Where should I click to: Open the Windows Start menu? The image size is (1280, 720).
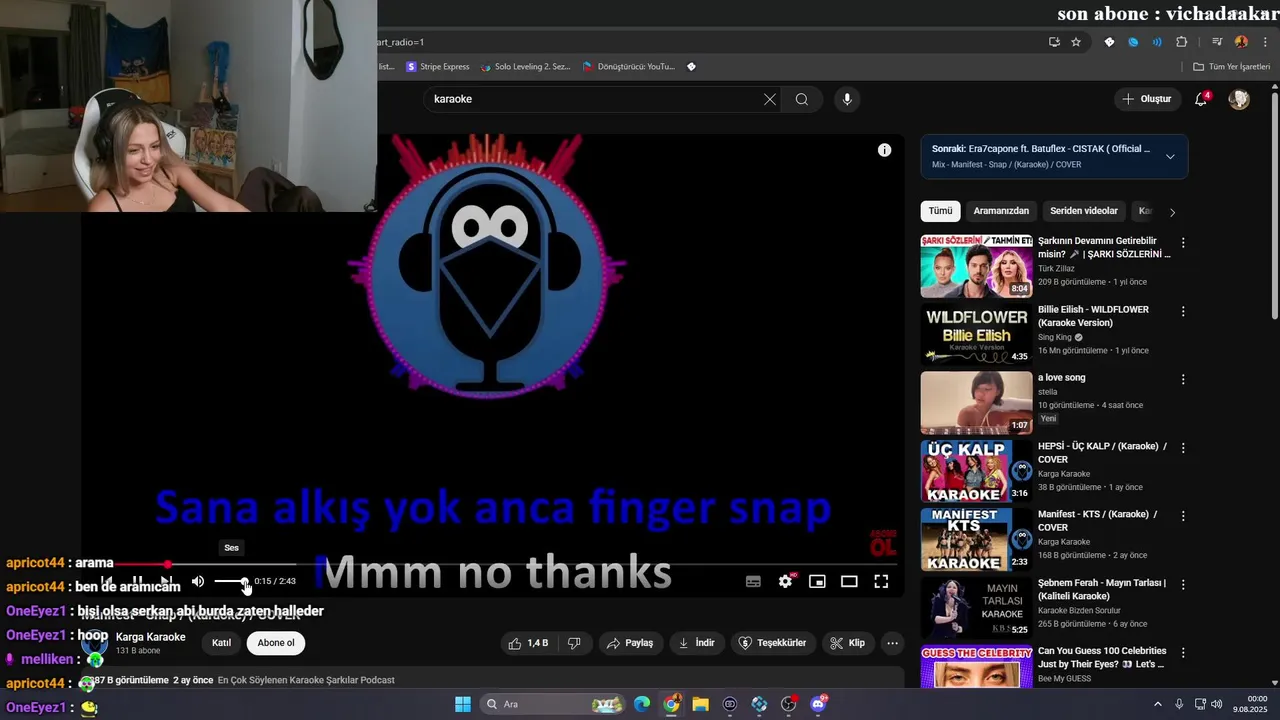(x=463, y=704)
